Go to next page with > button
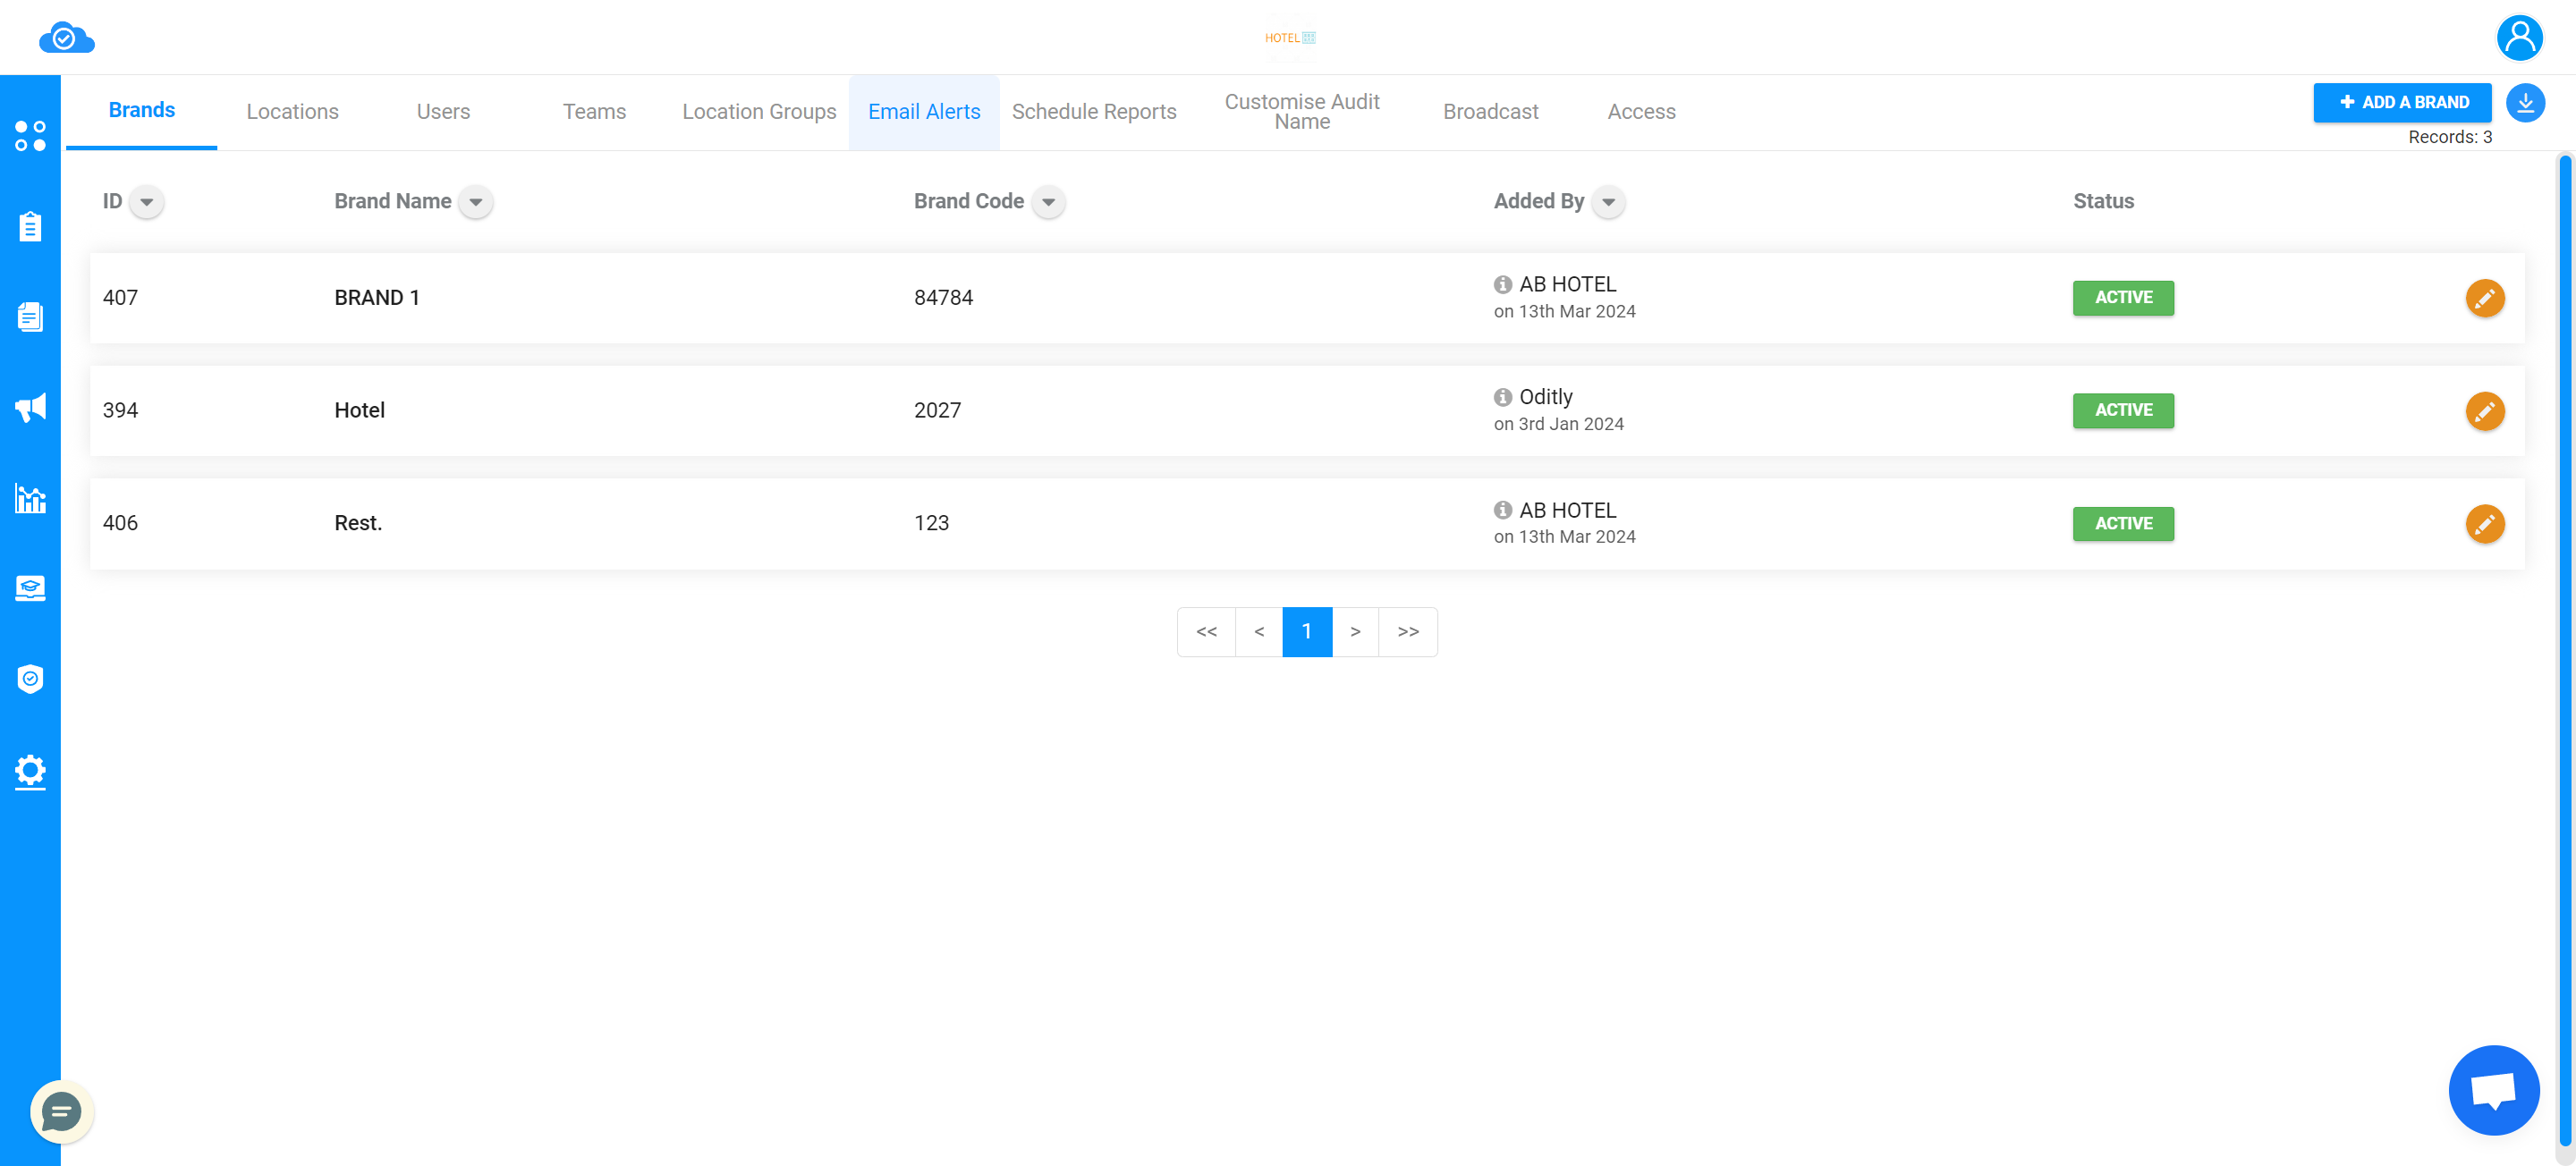Screen dimensions: 2576x1166 1355,631
